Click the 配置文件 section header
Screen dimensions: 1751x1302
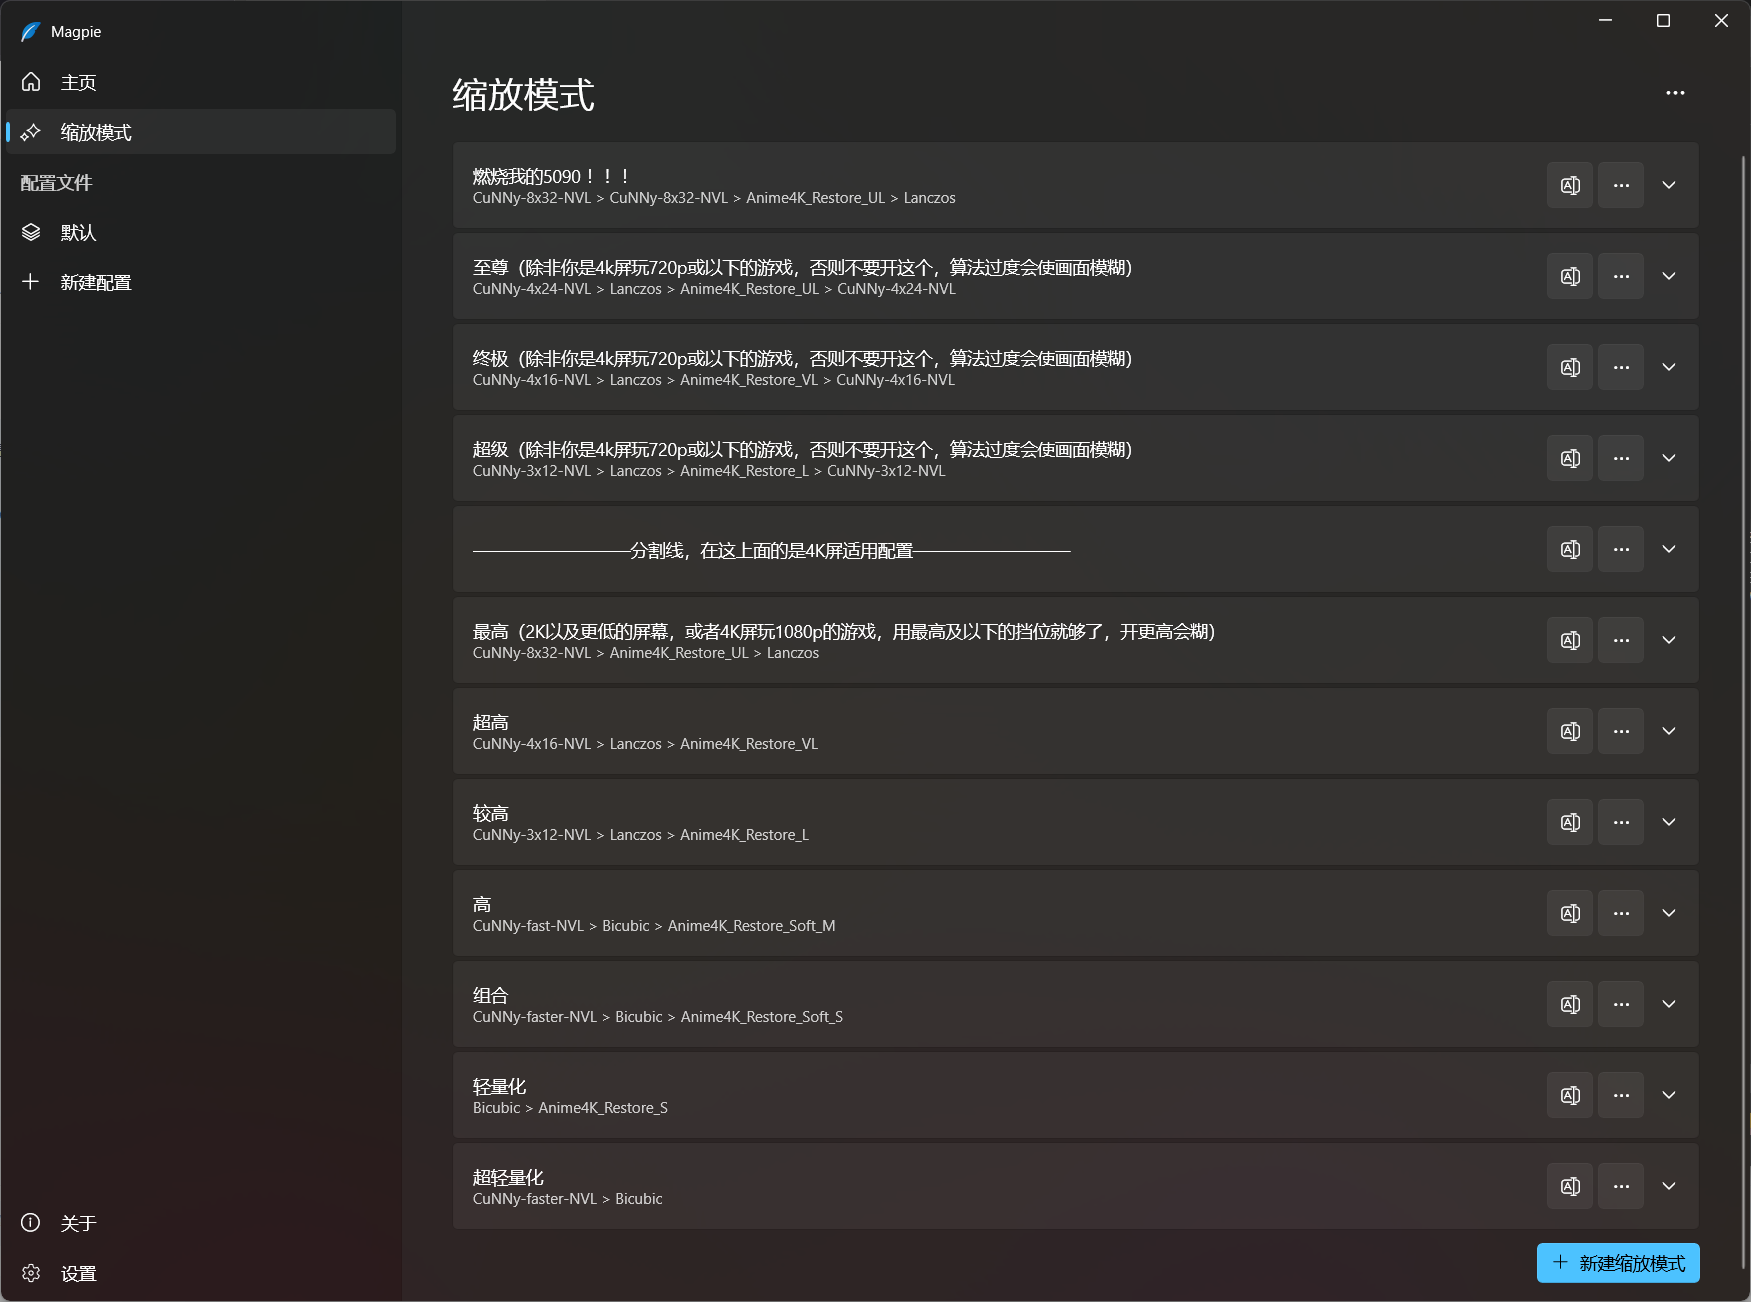pyautogui.click(x=56, y=183)
